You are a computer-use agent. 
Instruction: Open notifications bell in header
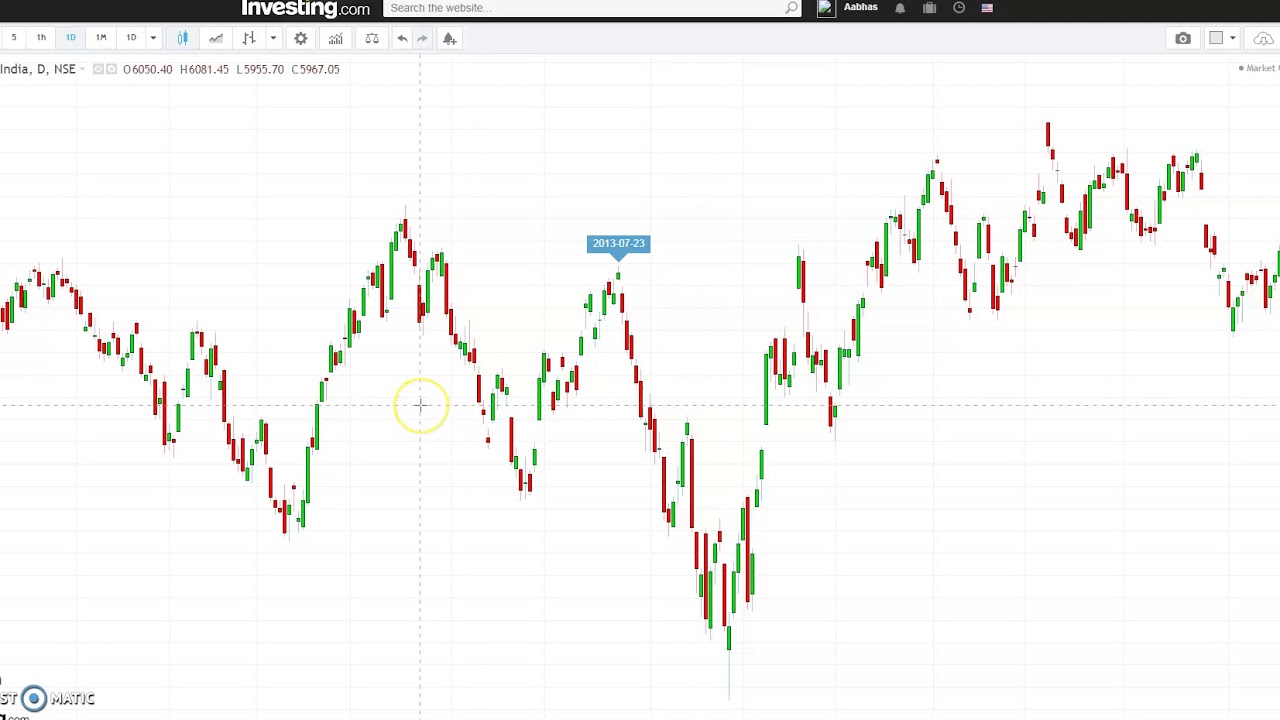(900, 8)
